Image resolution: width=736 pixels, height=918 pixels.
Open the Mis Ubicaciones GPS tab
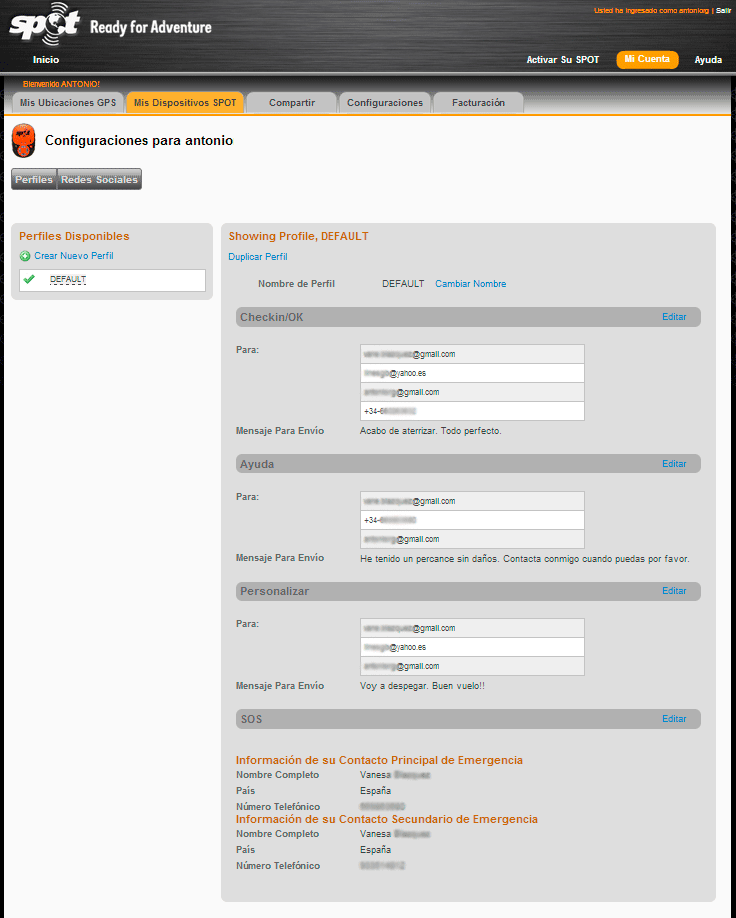[68, 103]
